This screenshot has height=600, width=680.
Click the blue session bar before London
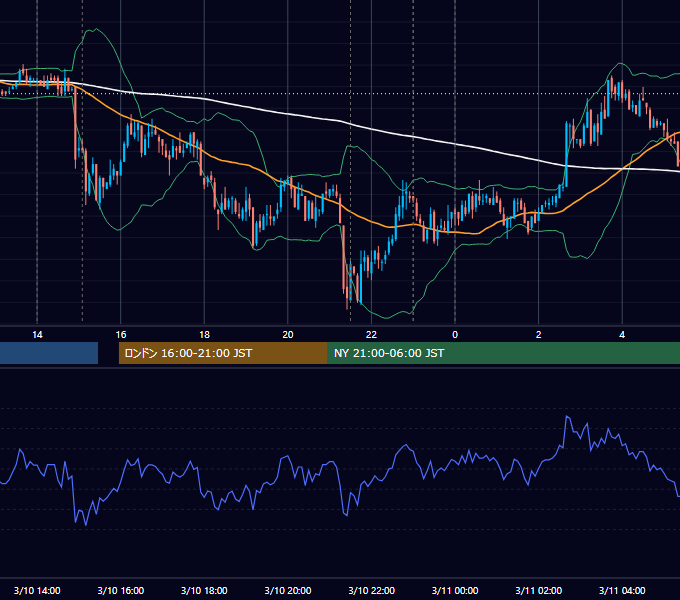coord(49,353)
